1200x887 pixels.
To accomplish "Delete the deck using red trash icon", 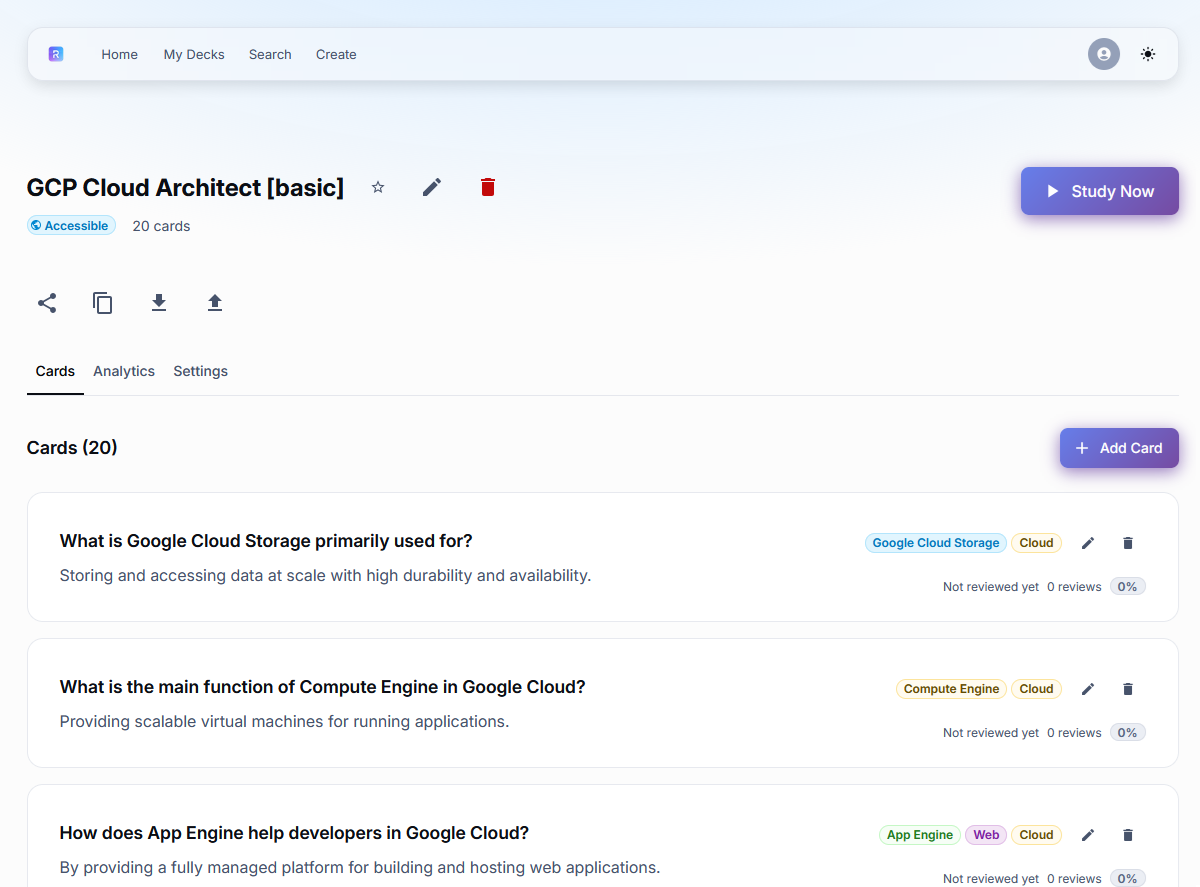I will point(488,187).
